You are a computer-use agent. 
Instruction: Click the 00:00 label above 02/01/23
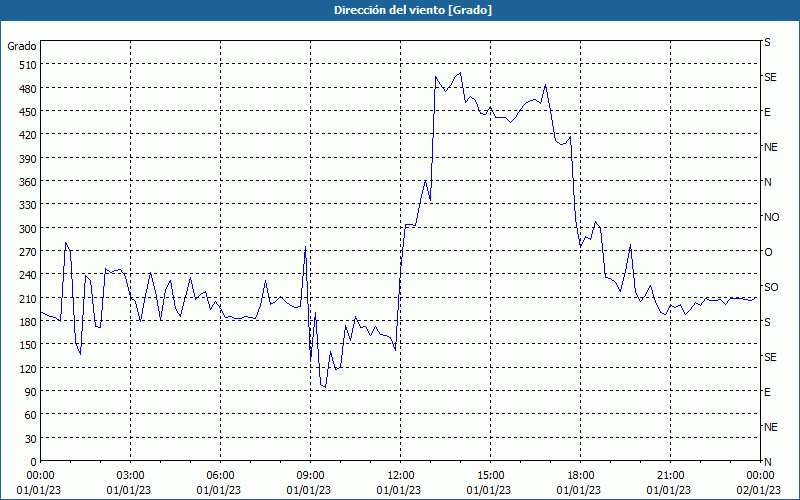(x=760, y=476)
